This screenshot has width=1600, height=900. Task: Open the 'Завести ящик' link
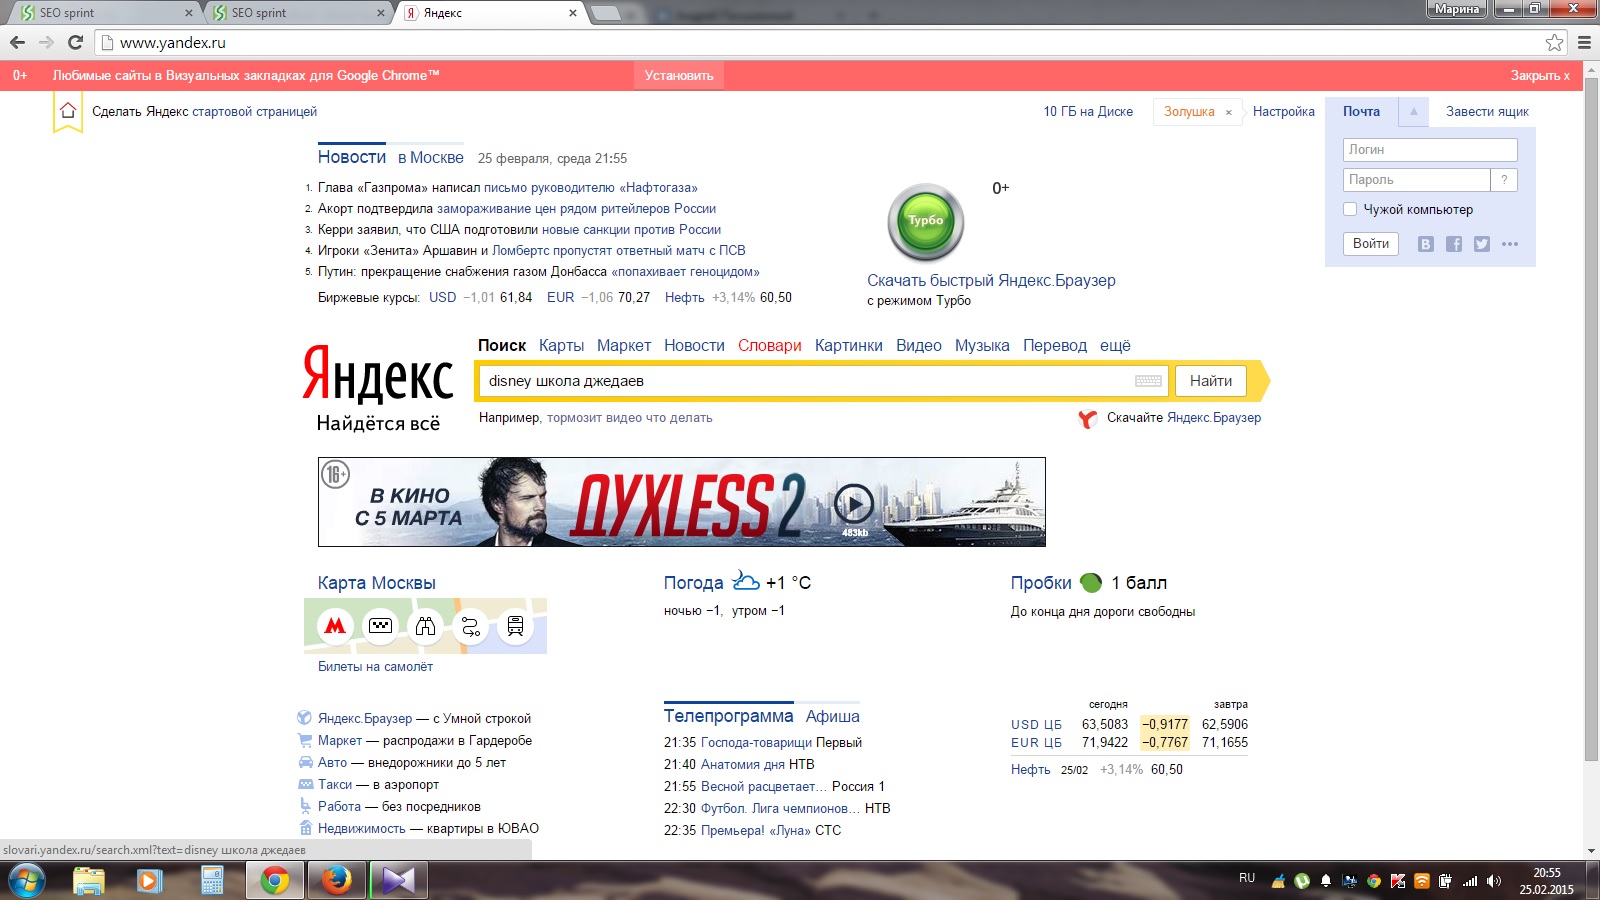pos(1487,111)
